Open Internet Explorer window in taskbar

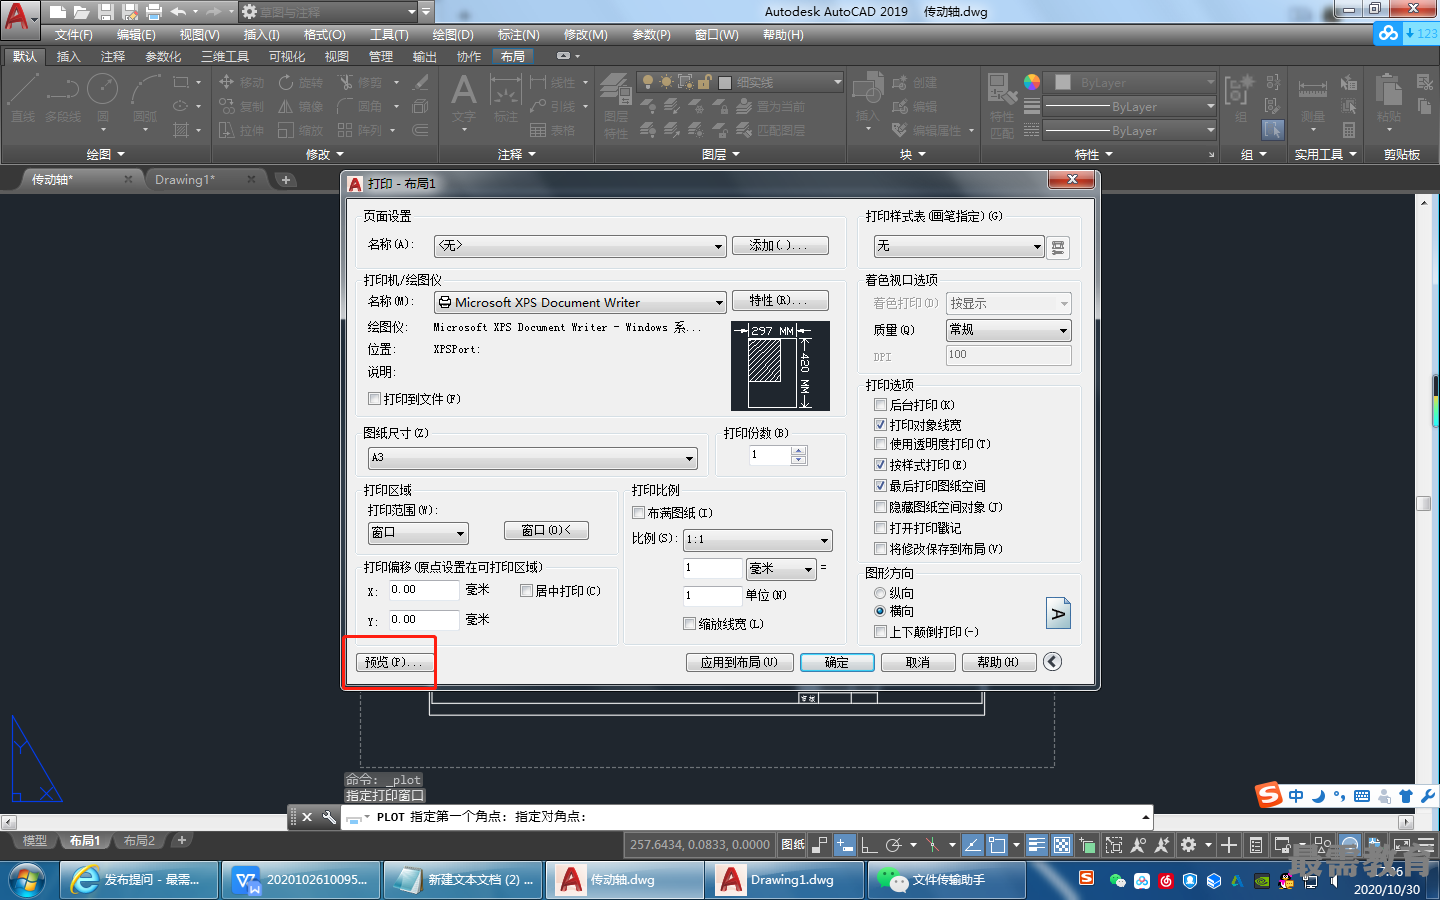pyautogui.click(x=139, y=880)
